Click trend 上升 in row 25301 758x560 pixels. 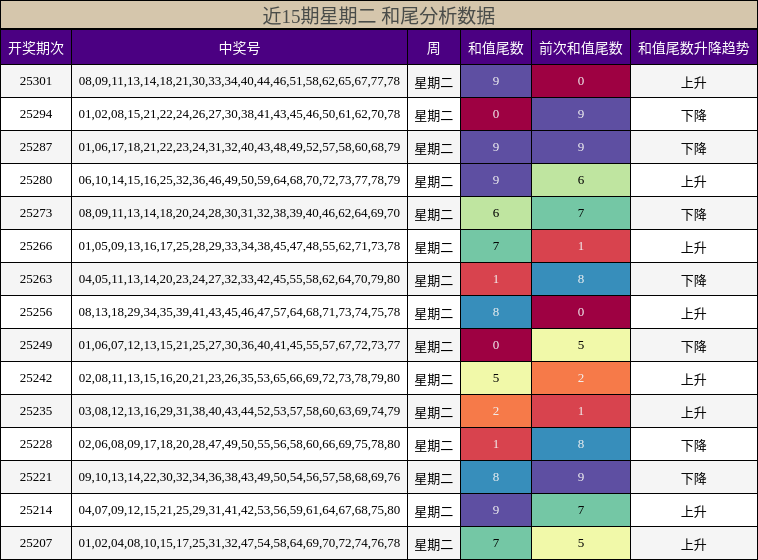click(694, 83)
